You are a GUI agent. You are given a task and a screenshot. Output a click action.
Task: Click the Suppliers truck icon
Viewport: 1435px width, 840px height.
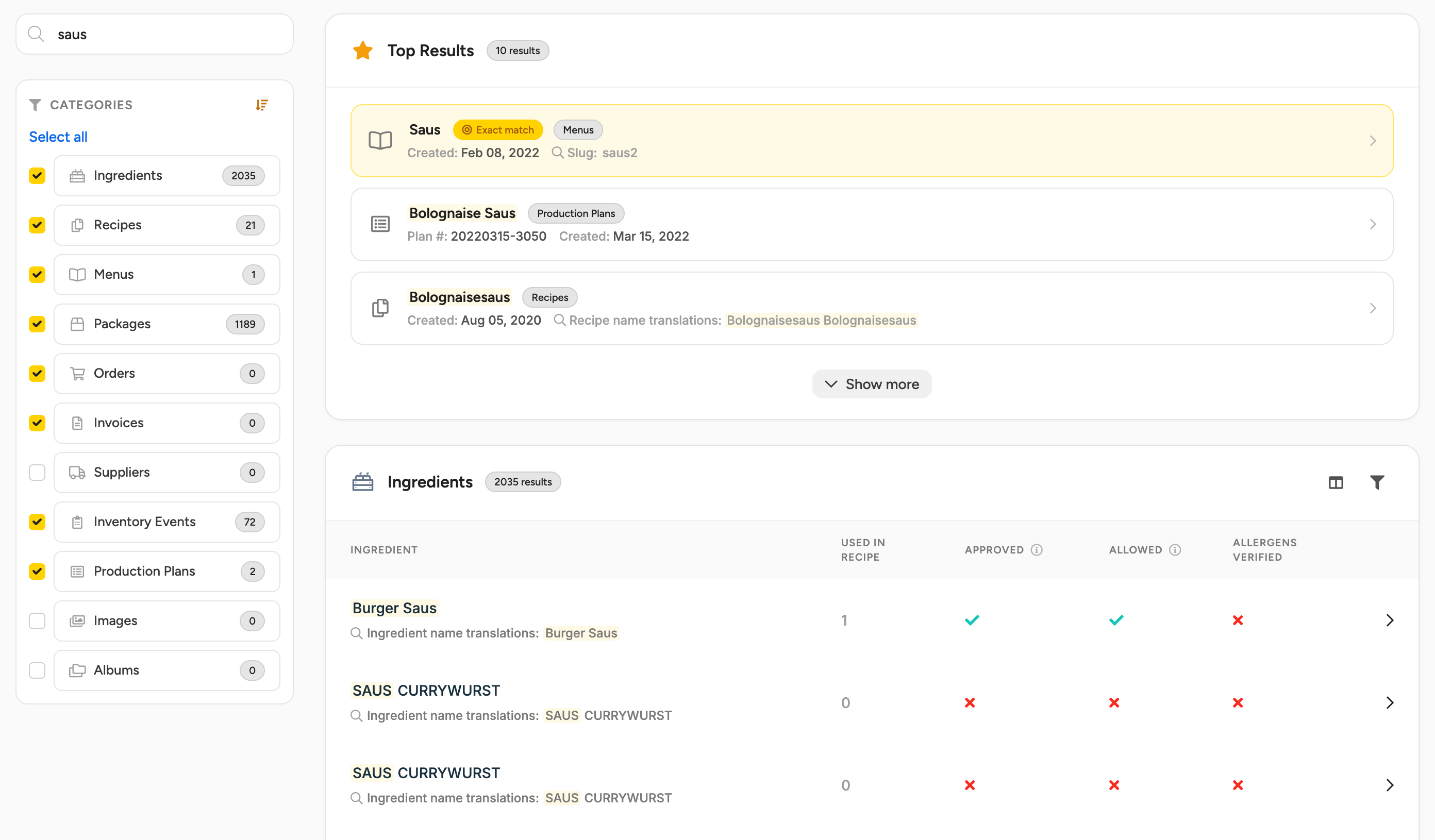(77, 472)
